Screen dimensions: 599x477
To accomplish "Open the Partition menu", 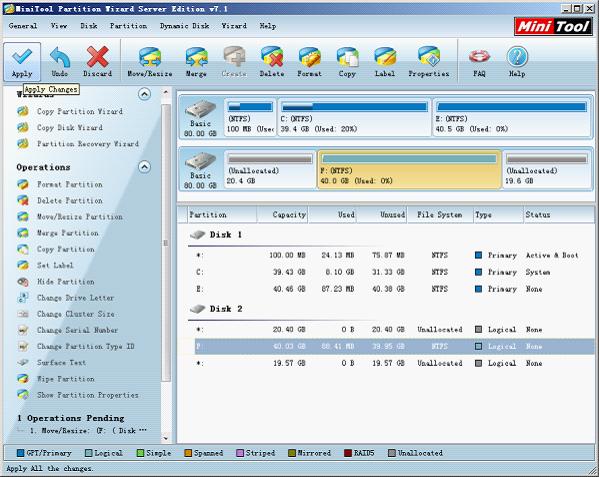I will pyautogui.click(x=128, y=26).
